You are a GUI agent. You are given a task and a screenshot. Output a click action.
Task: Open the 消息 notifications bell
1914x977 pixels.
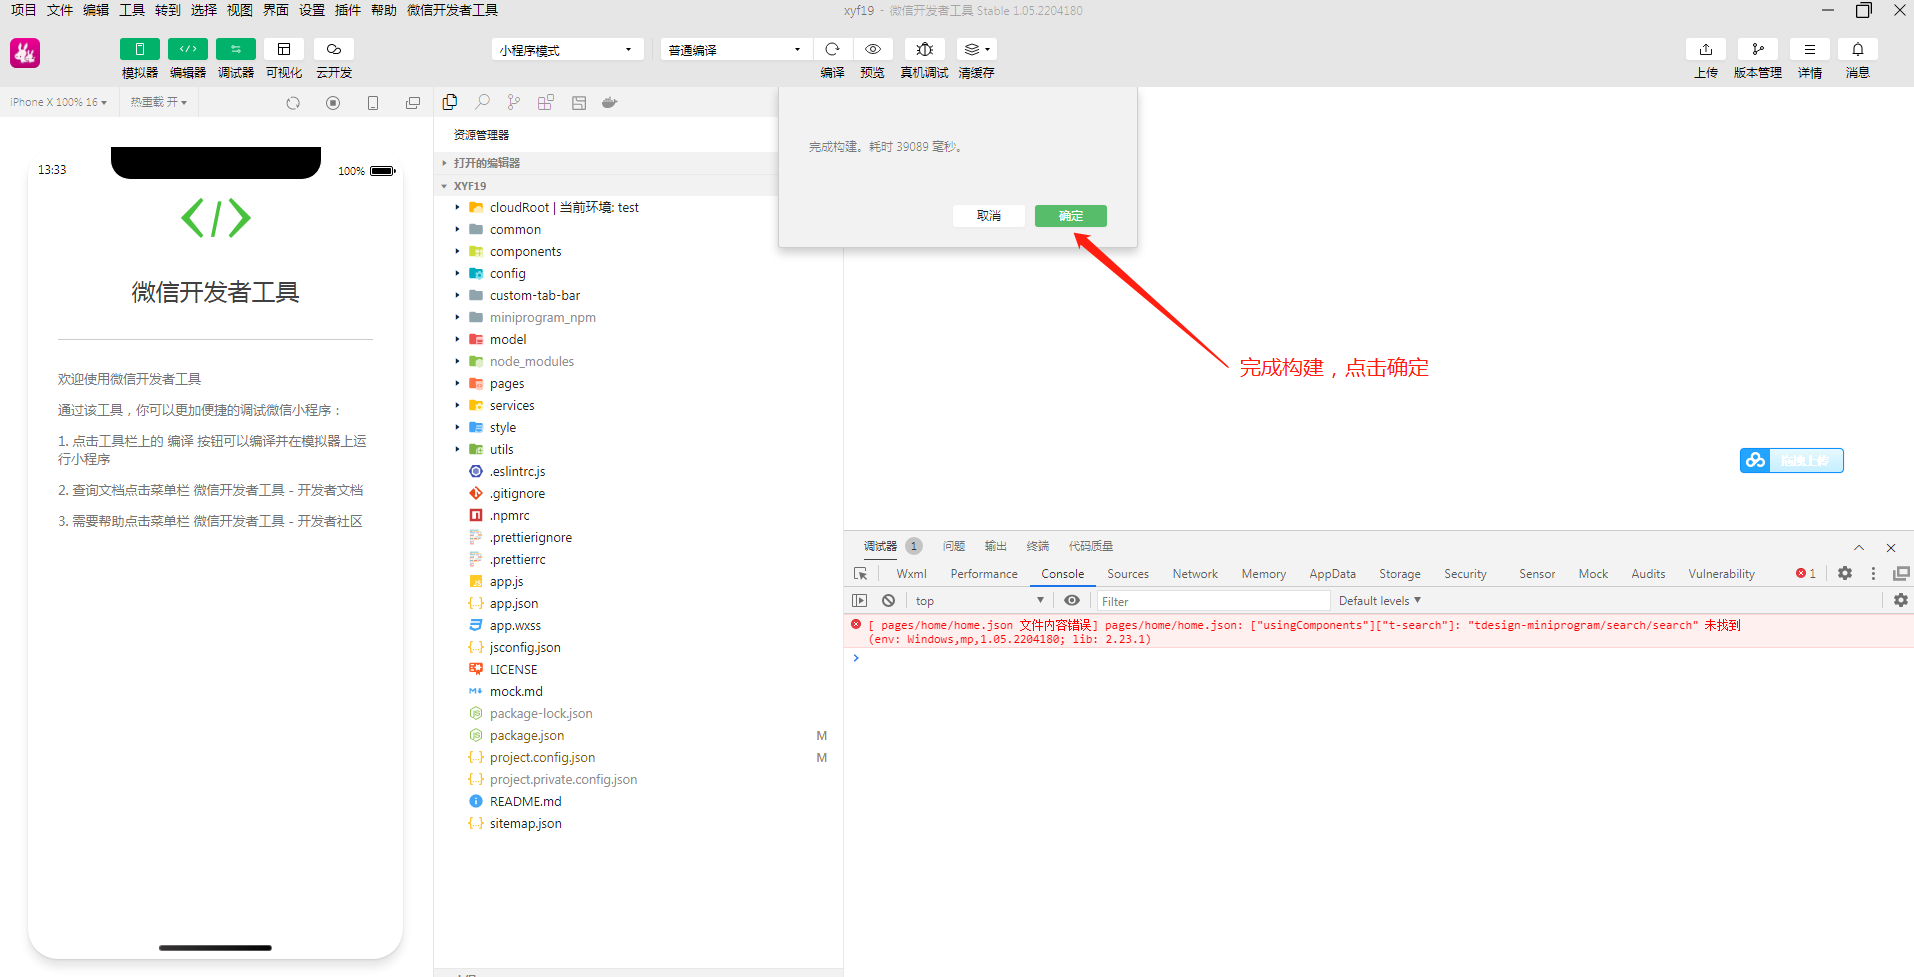[x=1858, y=49]
